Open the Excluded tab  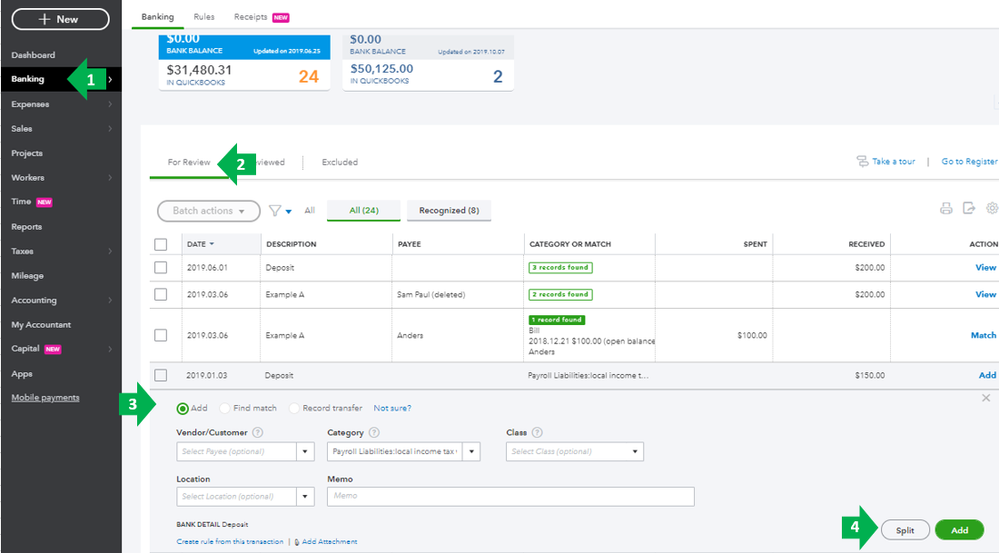pos(340,162)
